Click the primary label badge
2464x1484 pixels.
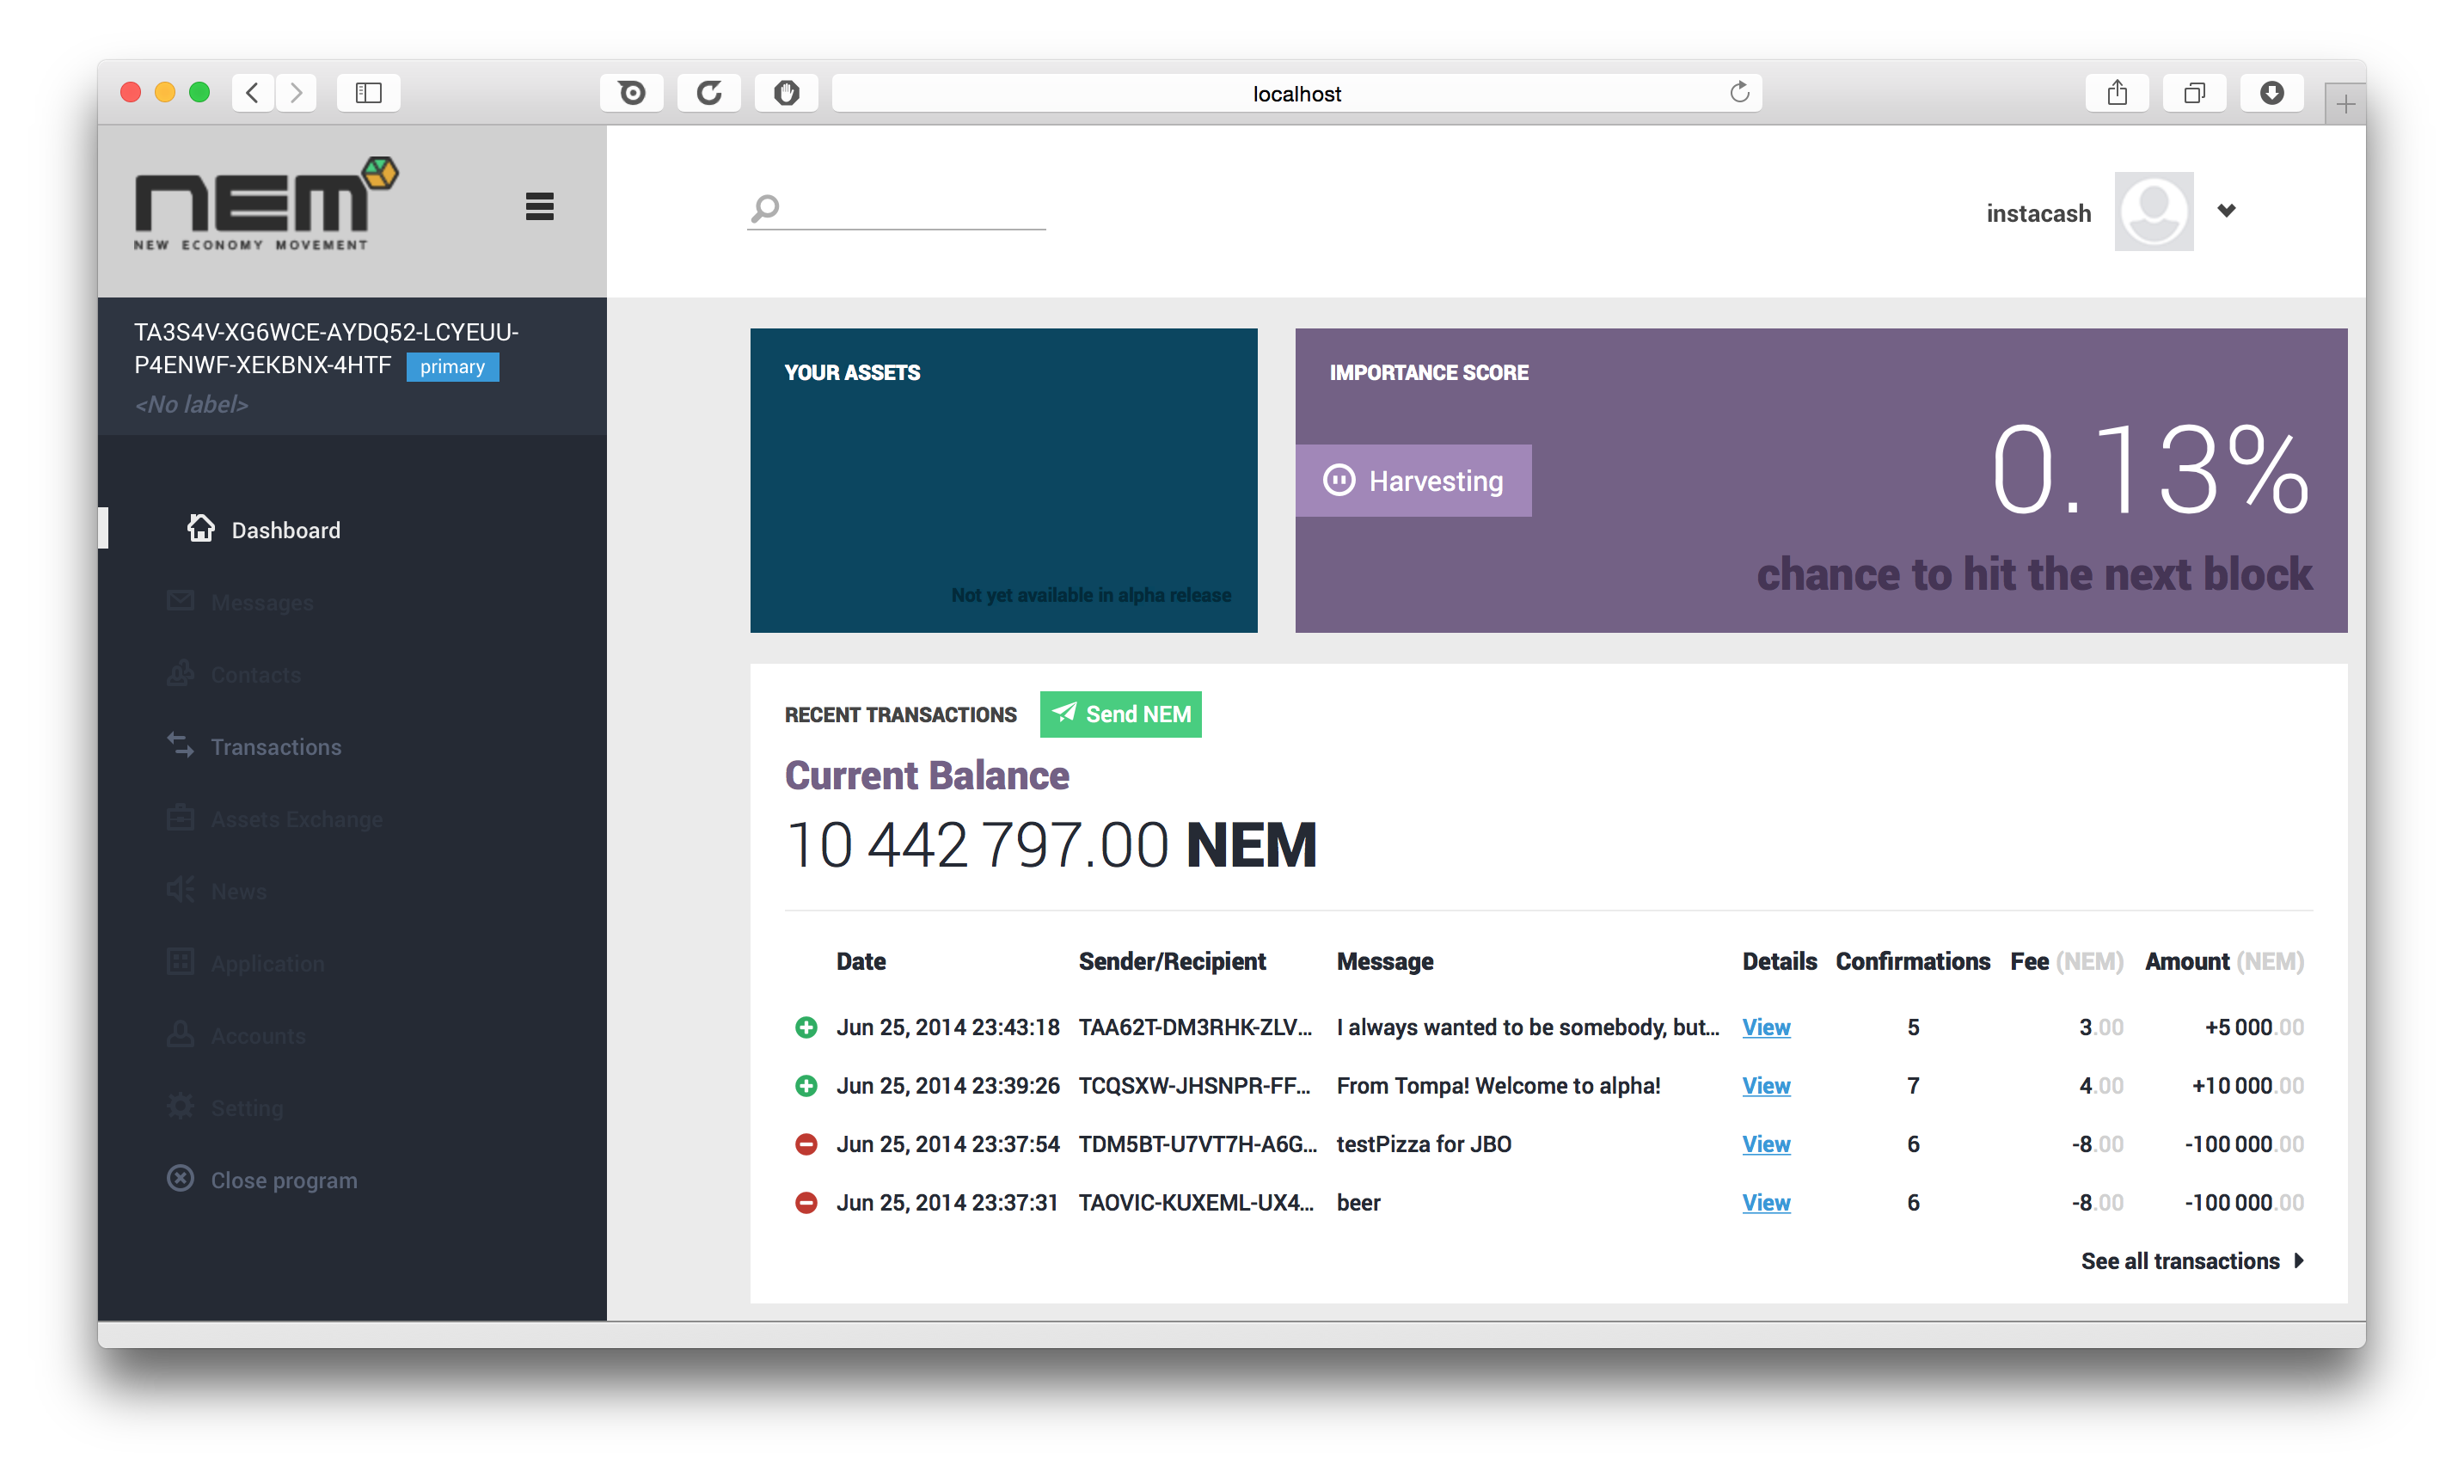coord(452,367)
